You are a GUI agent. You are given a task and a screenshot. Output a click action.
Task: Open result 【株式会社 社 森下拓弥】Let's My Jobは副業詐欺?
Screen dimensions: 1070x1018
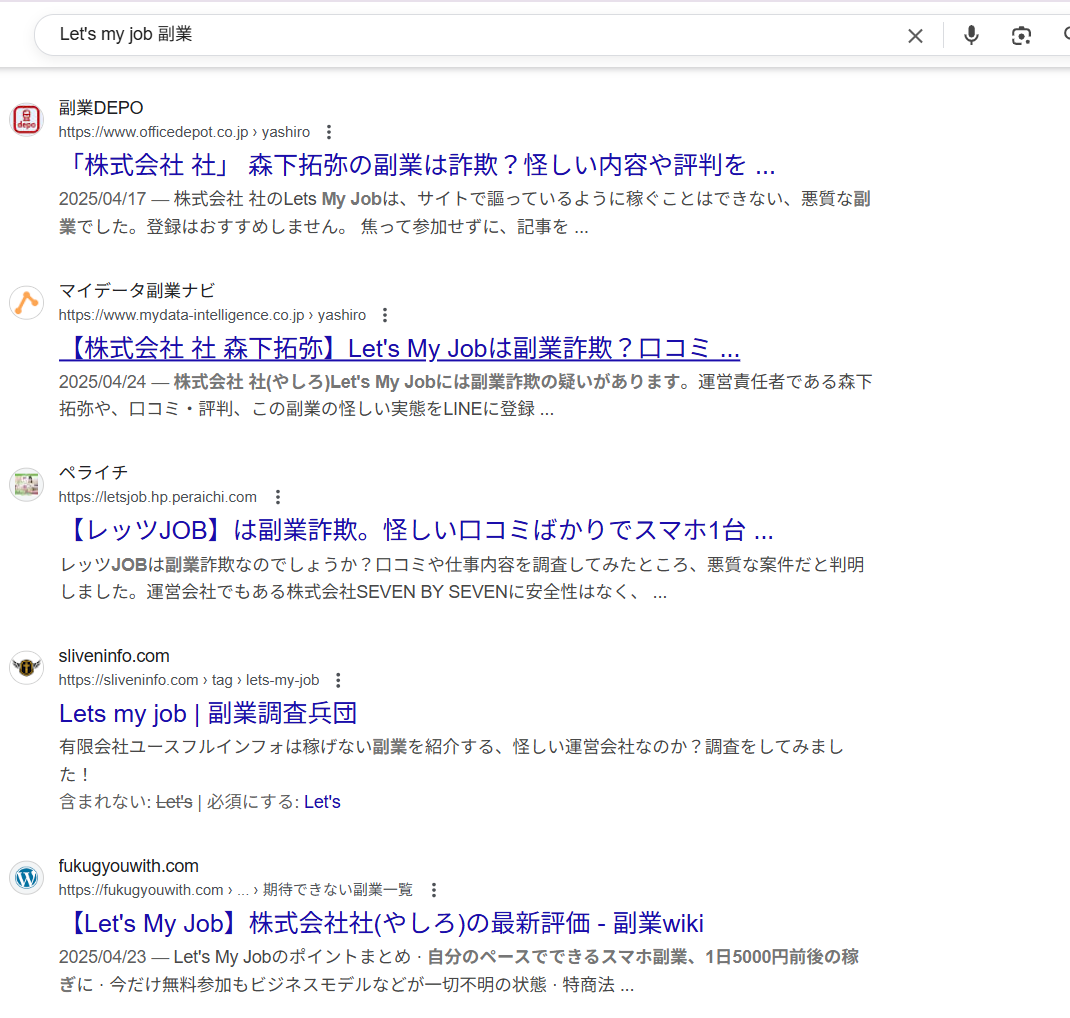(399, 348)
